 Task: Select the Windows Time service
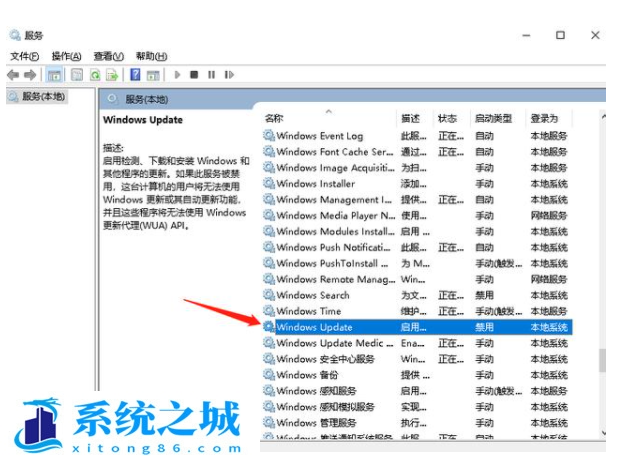pos(417,311)
